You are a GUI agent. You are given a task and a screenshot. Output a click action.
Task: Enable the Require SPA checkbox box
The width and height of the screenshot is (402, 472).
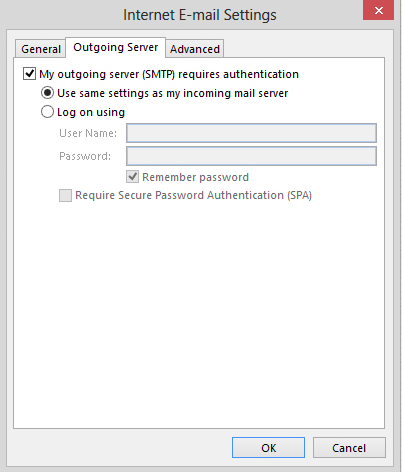pos(65,195)
